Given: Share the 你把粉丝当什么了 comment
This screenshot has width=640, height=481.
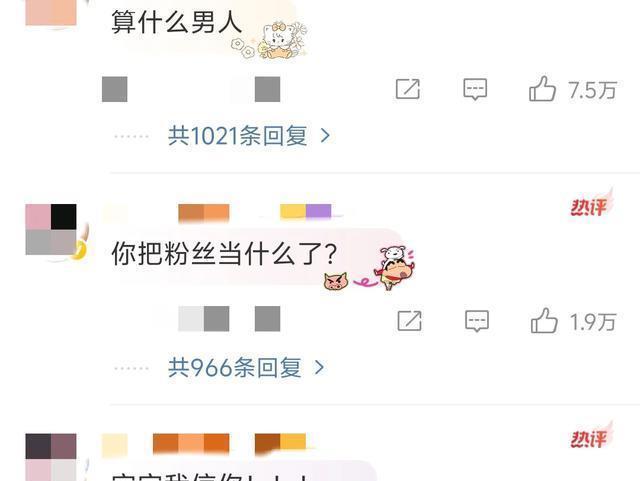Looking at the screenshot, I should click(x=409, y=321).
